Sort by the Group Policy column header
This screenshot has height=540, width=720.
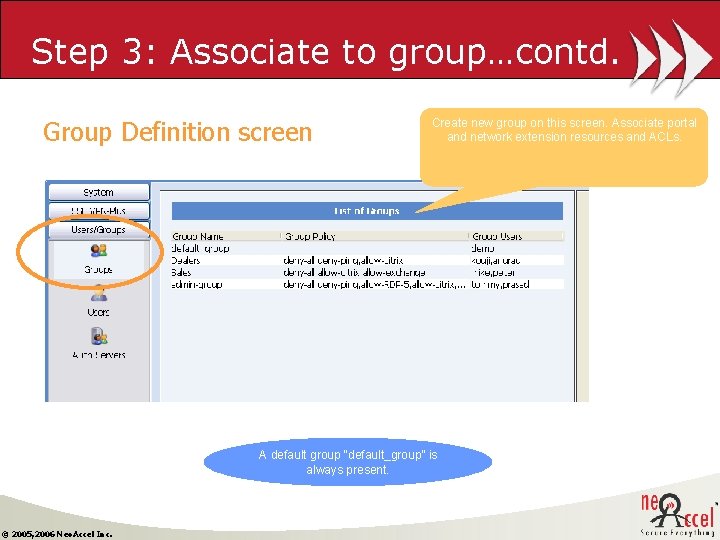click(x=375, y=236)
